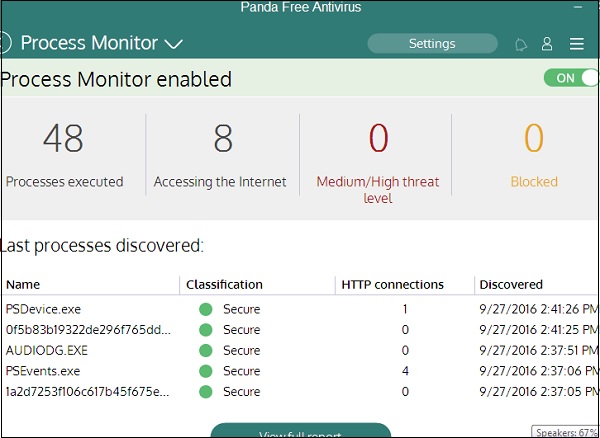Click green Secure dot for PSEvents.exe
The height and width of the screenshot is (438, 600).
pos(206,371)
